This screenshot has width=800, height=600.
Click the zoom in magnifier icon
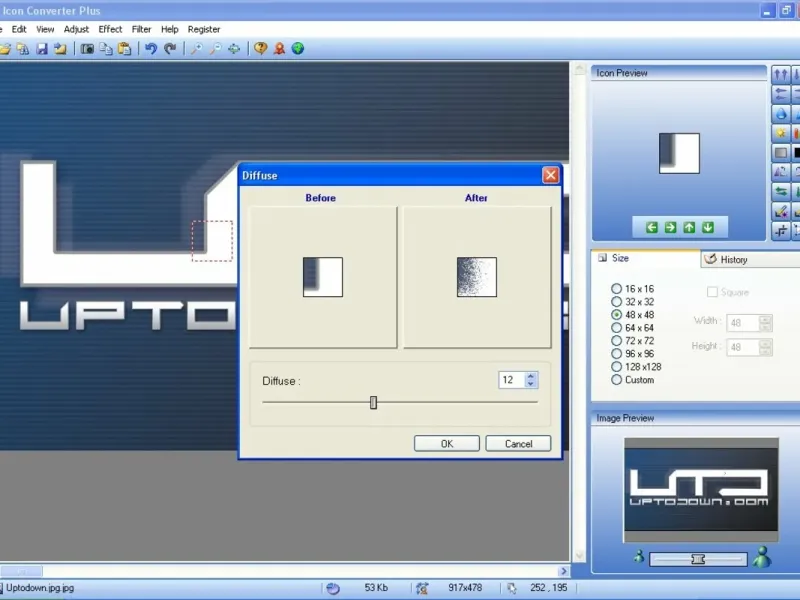[x=196, y=49]
